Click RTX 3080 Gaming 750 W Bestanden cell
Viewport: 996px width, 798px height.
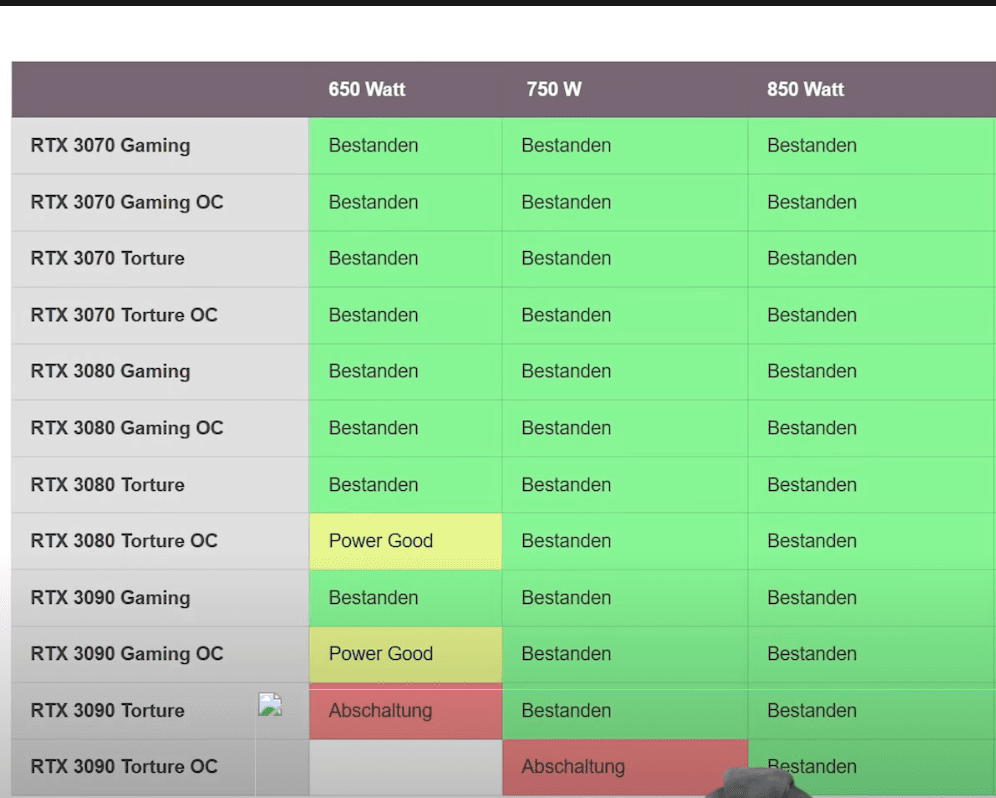pyautogui.click(x=625, y=372)
